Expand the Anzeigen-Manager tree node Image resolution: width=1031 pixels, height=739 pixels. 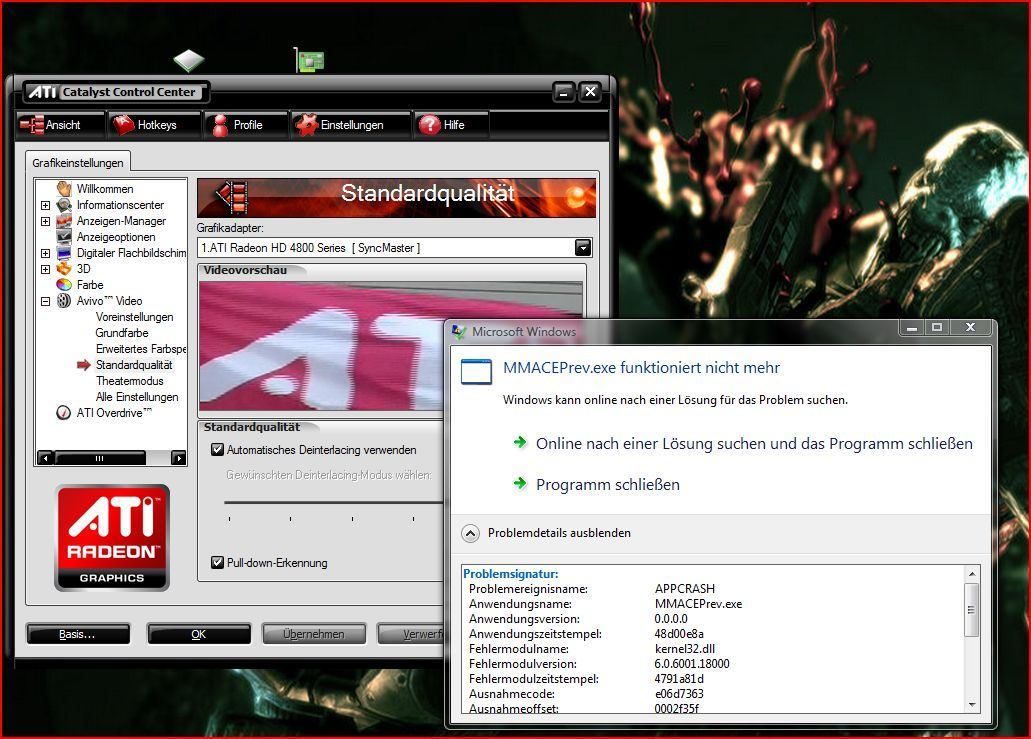45,221
